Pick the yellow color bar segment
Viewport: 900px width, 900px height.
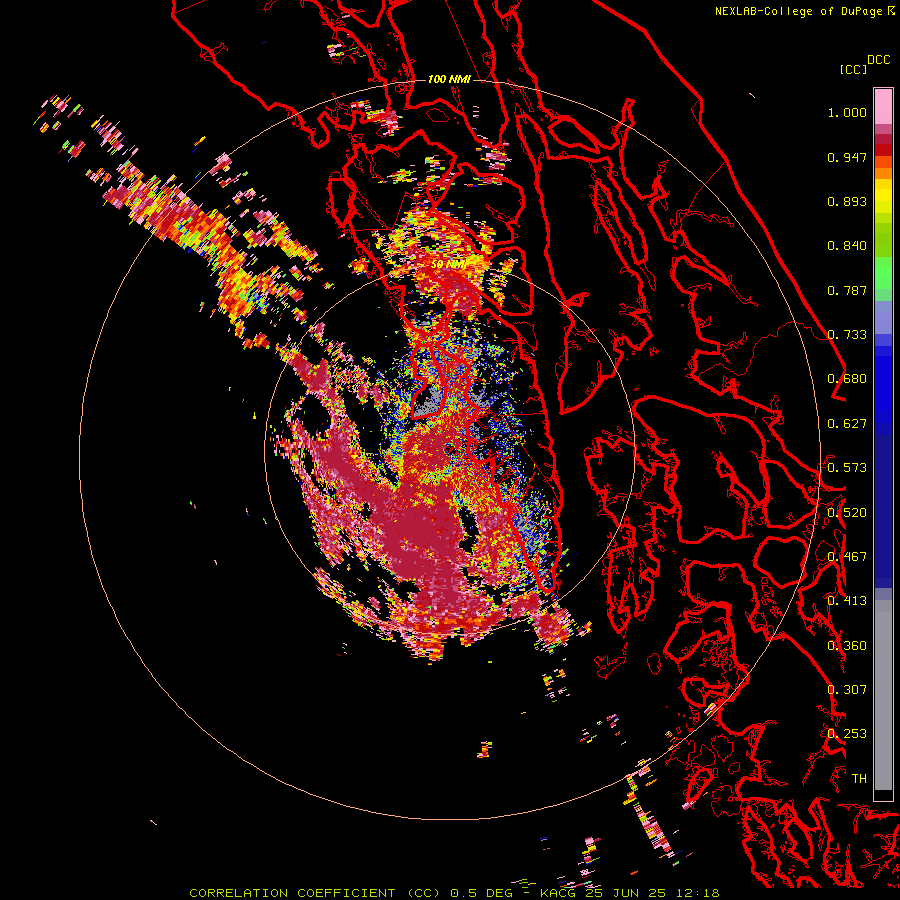883,196
